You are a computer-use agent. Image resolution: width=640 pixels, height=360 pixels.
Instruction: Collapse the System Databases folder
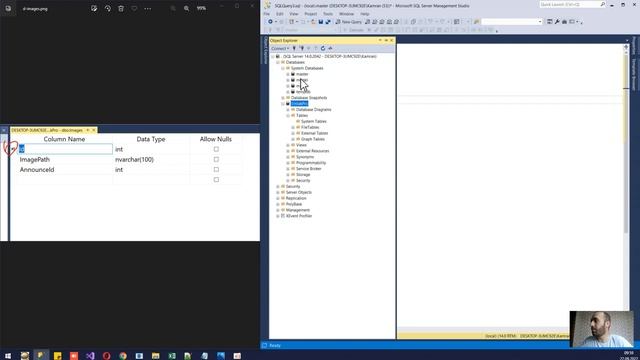tap(282, 68)
